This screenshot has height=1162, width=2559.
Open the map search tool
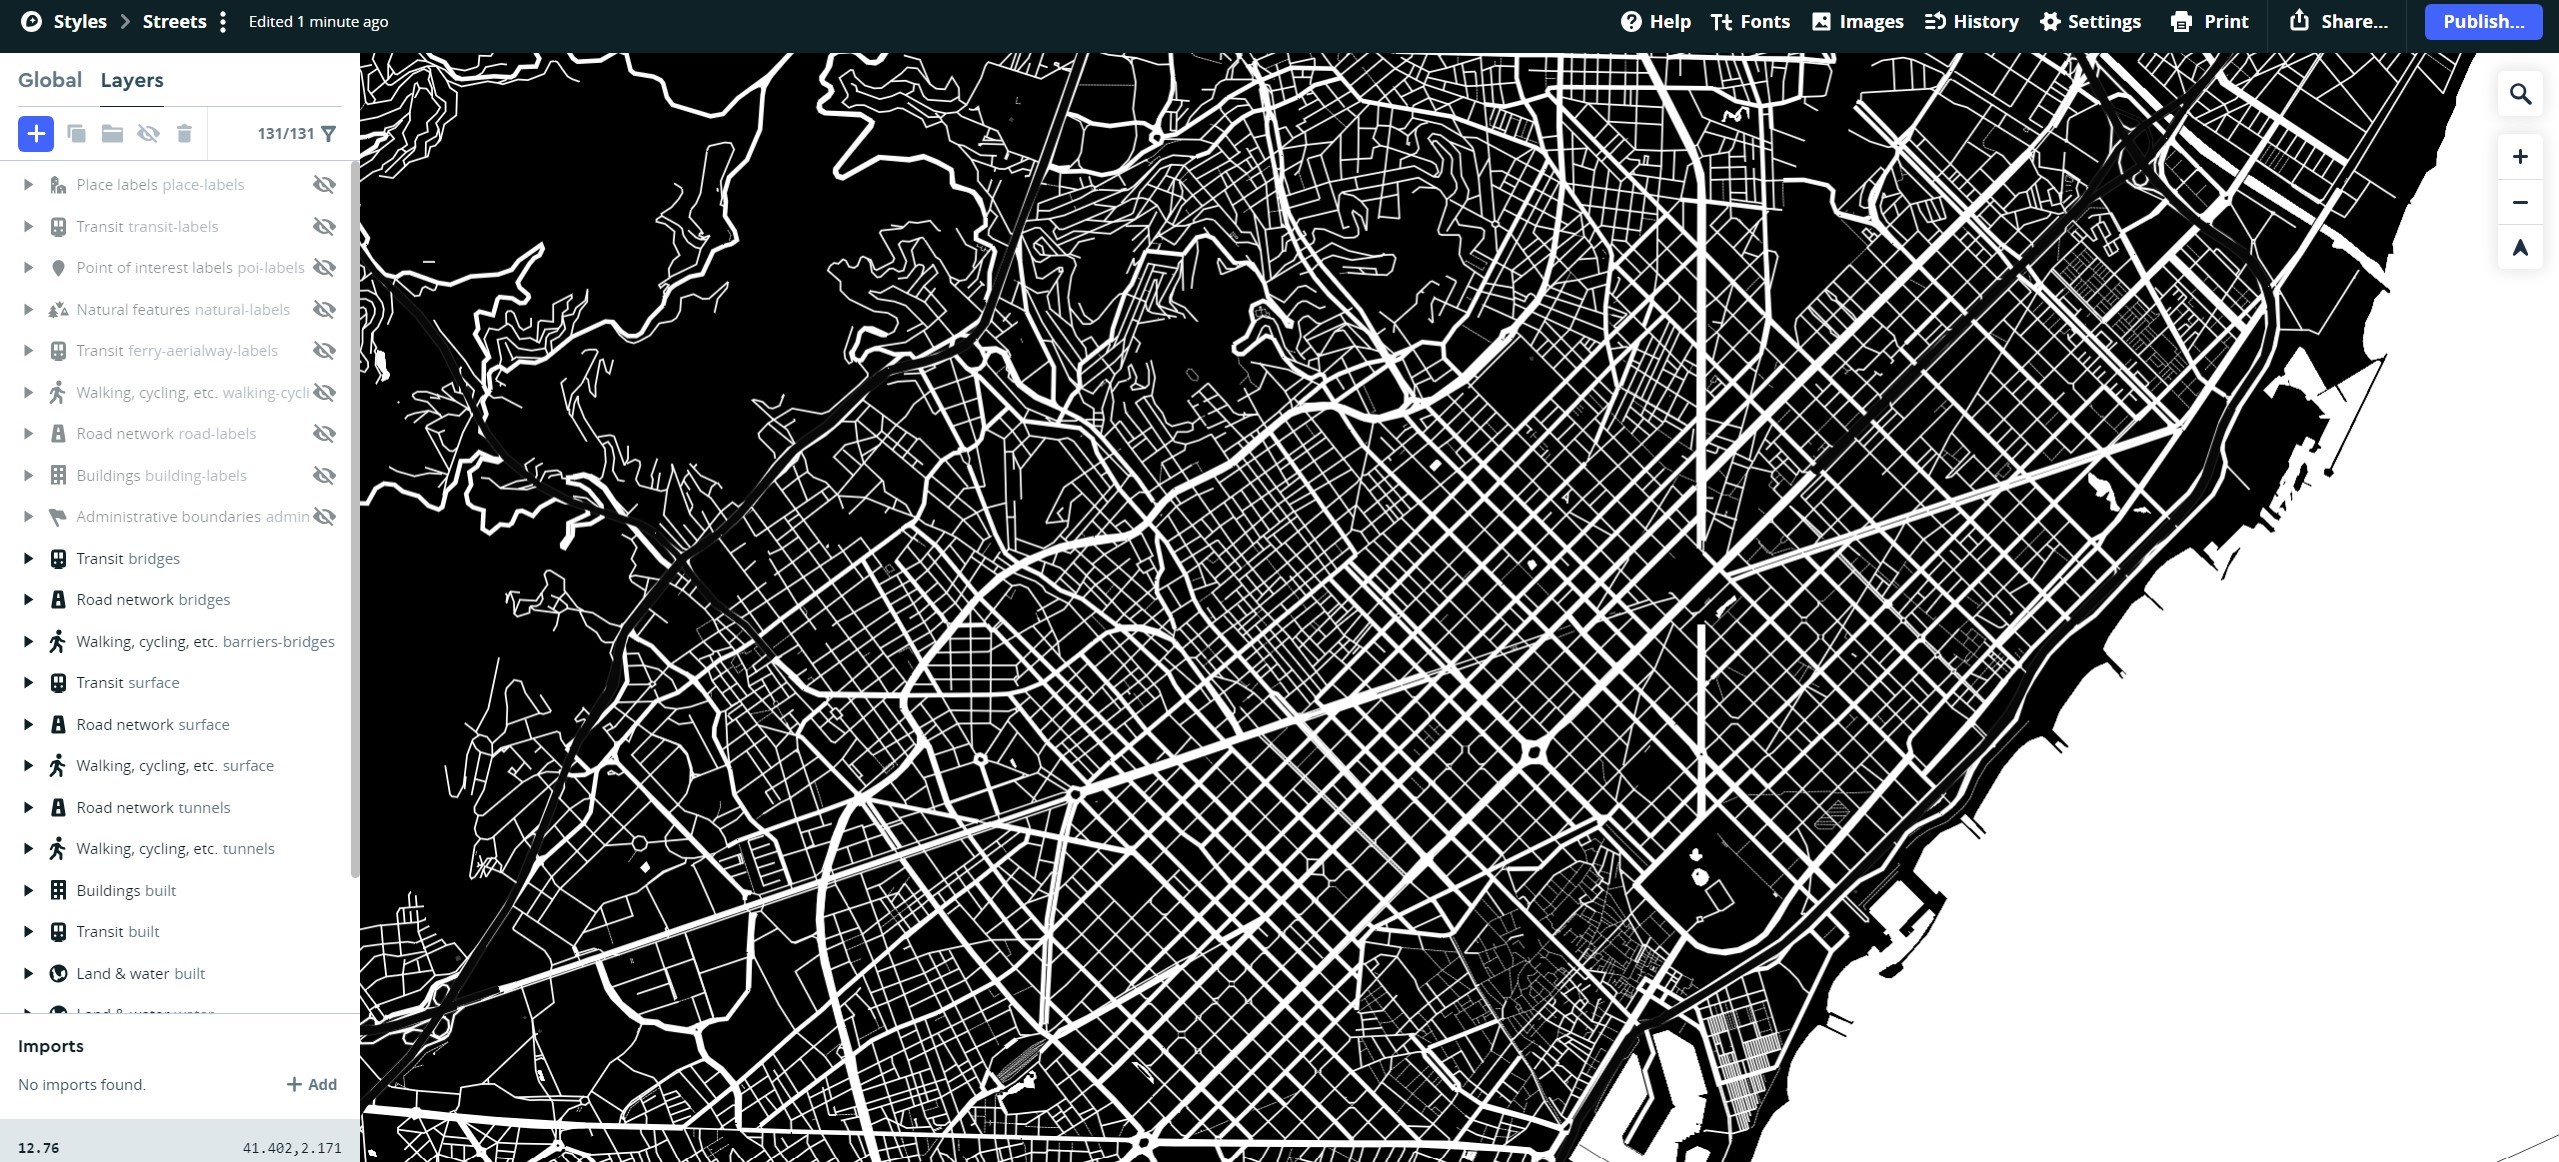pos(2519,92)
